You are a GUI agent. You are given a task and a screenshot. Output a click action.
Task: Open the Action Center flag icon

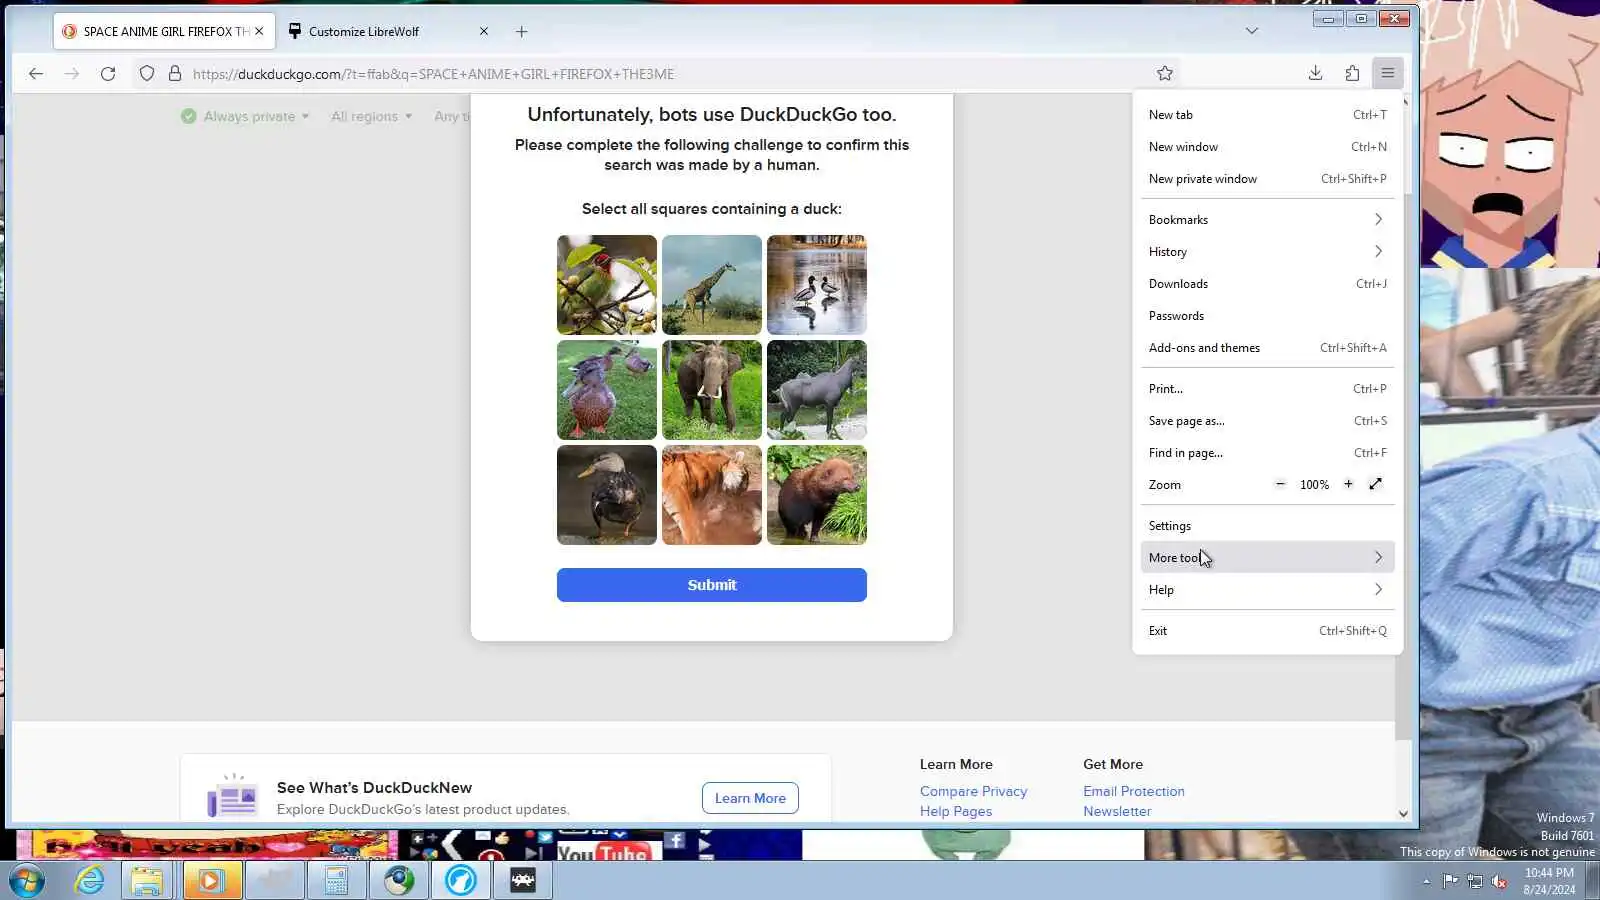pos(1450,881)
